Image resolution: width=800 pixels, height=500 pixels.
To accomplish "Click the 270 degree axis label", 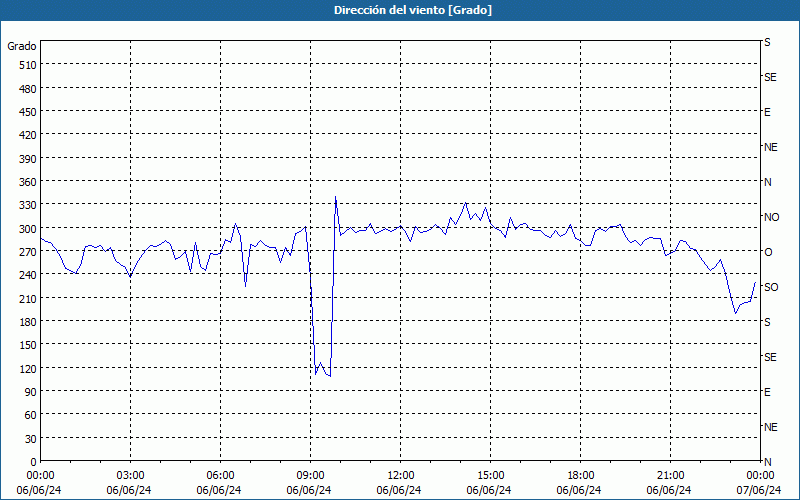I will click(x=28, y=252).
